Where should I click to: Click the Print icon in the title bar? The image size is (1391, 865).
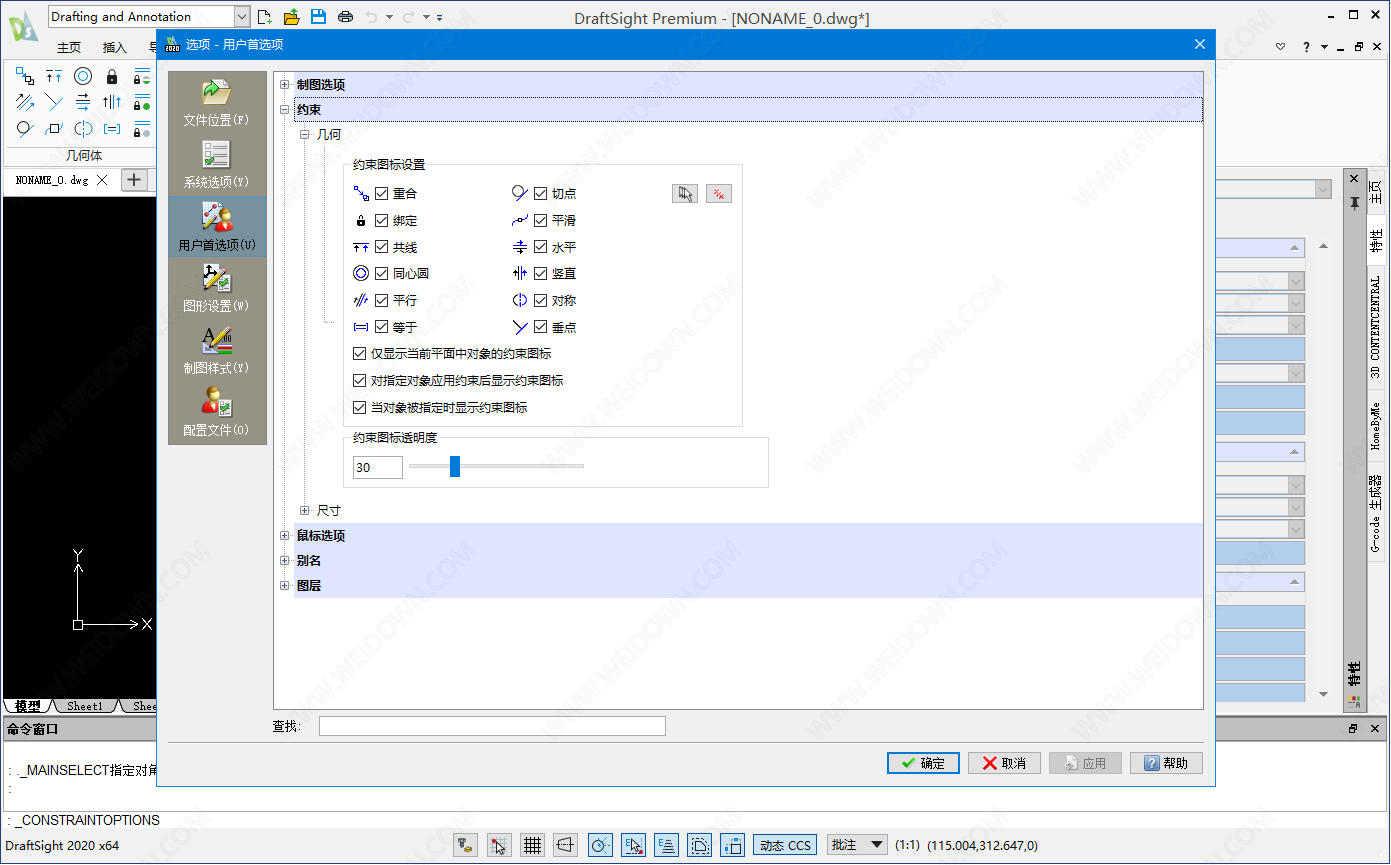pyautogui.click(x=345, y=16)
